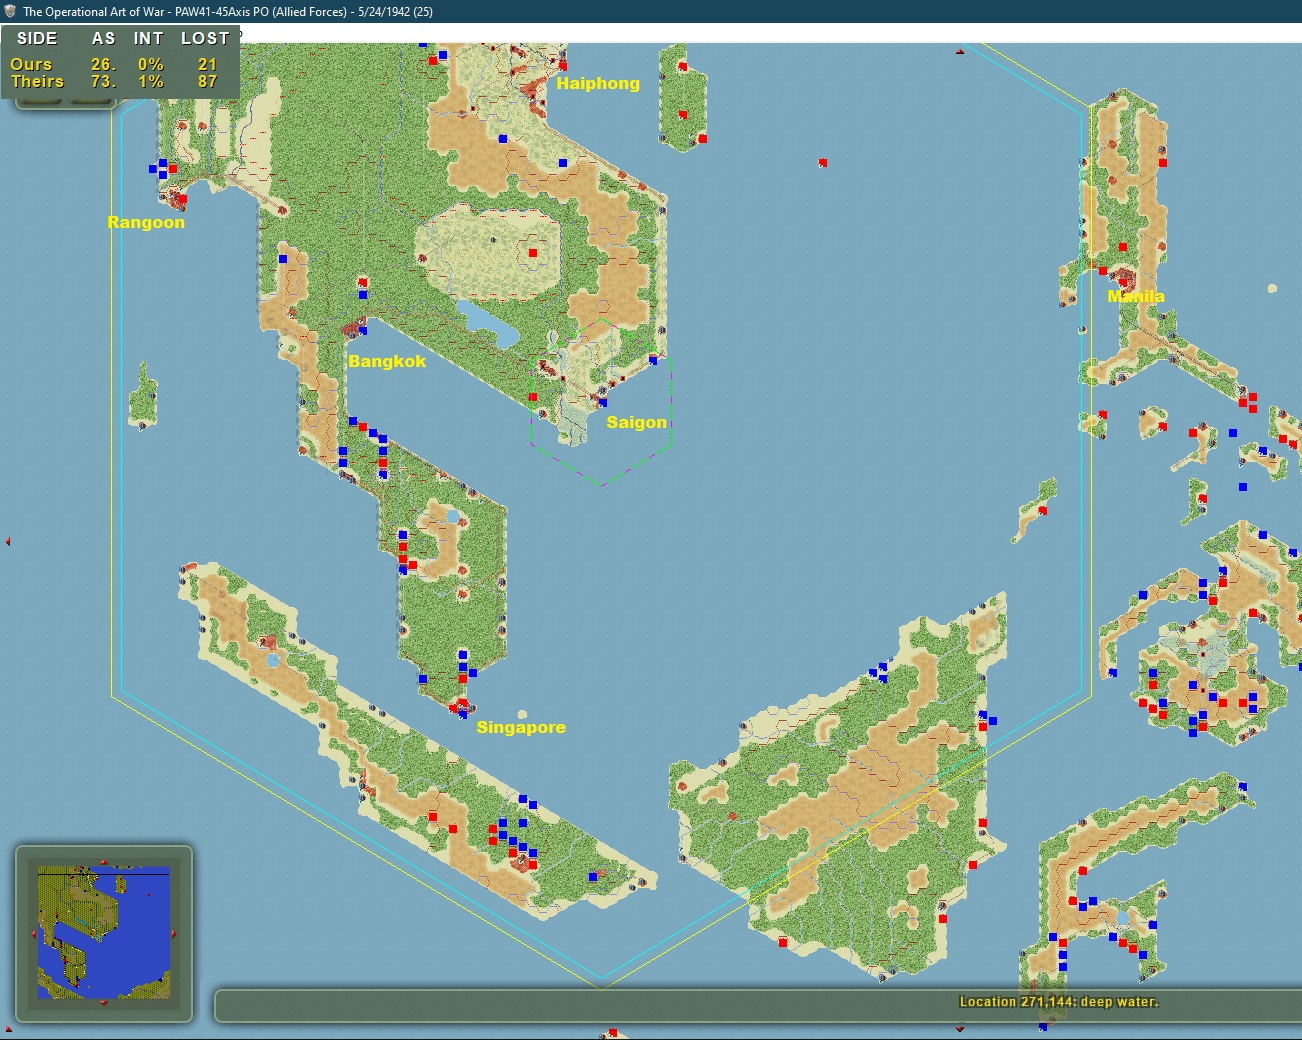The height and width of the screenshot is (1040, 1302).
Task: Select the red unit on the pale plateau north of Bangkok
Action: [533, 253]
